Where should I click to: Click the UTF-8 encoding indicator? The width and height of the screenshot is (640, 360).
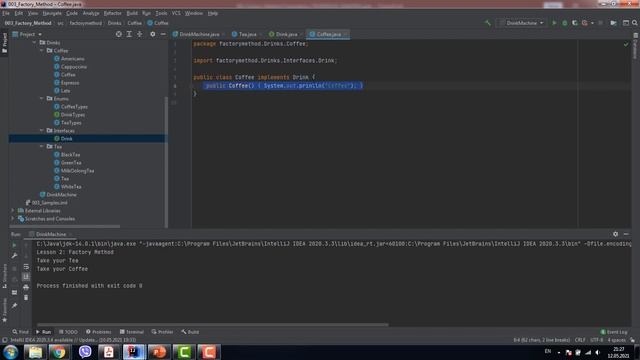pyautogui.click(x=596, y=340)
